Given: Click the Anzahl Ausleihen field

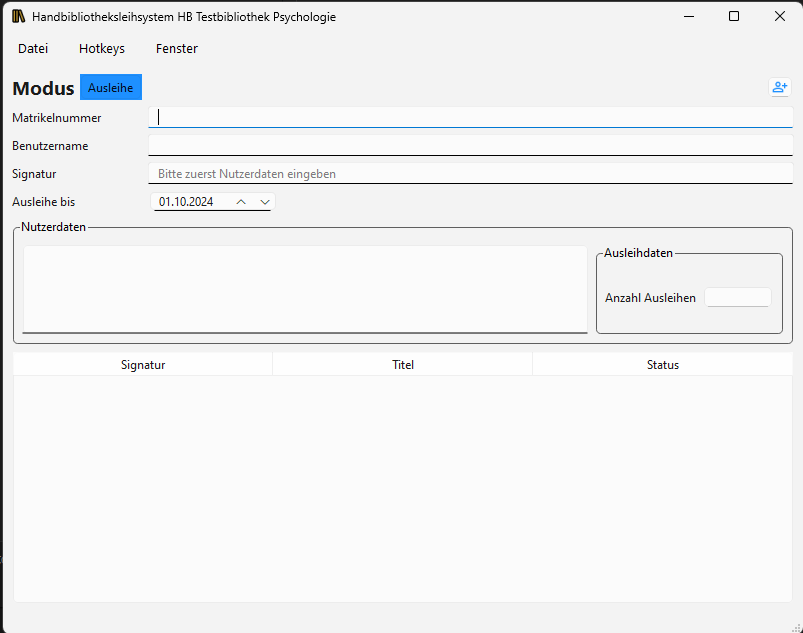Looking at the screenshot, I should 737,298.
